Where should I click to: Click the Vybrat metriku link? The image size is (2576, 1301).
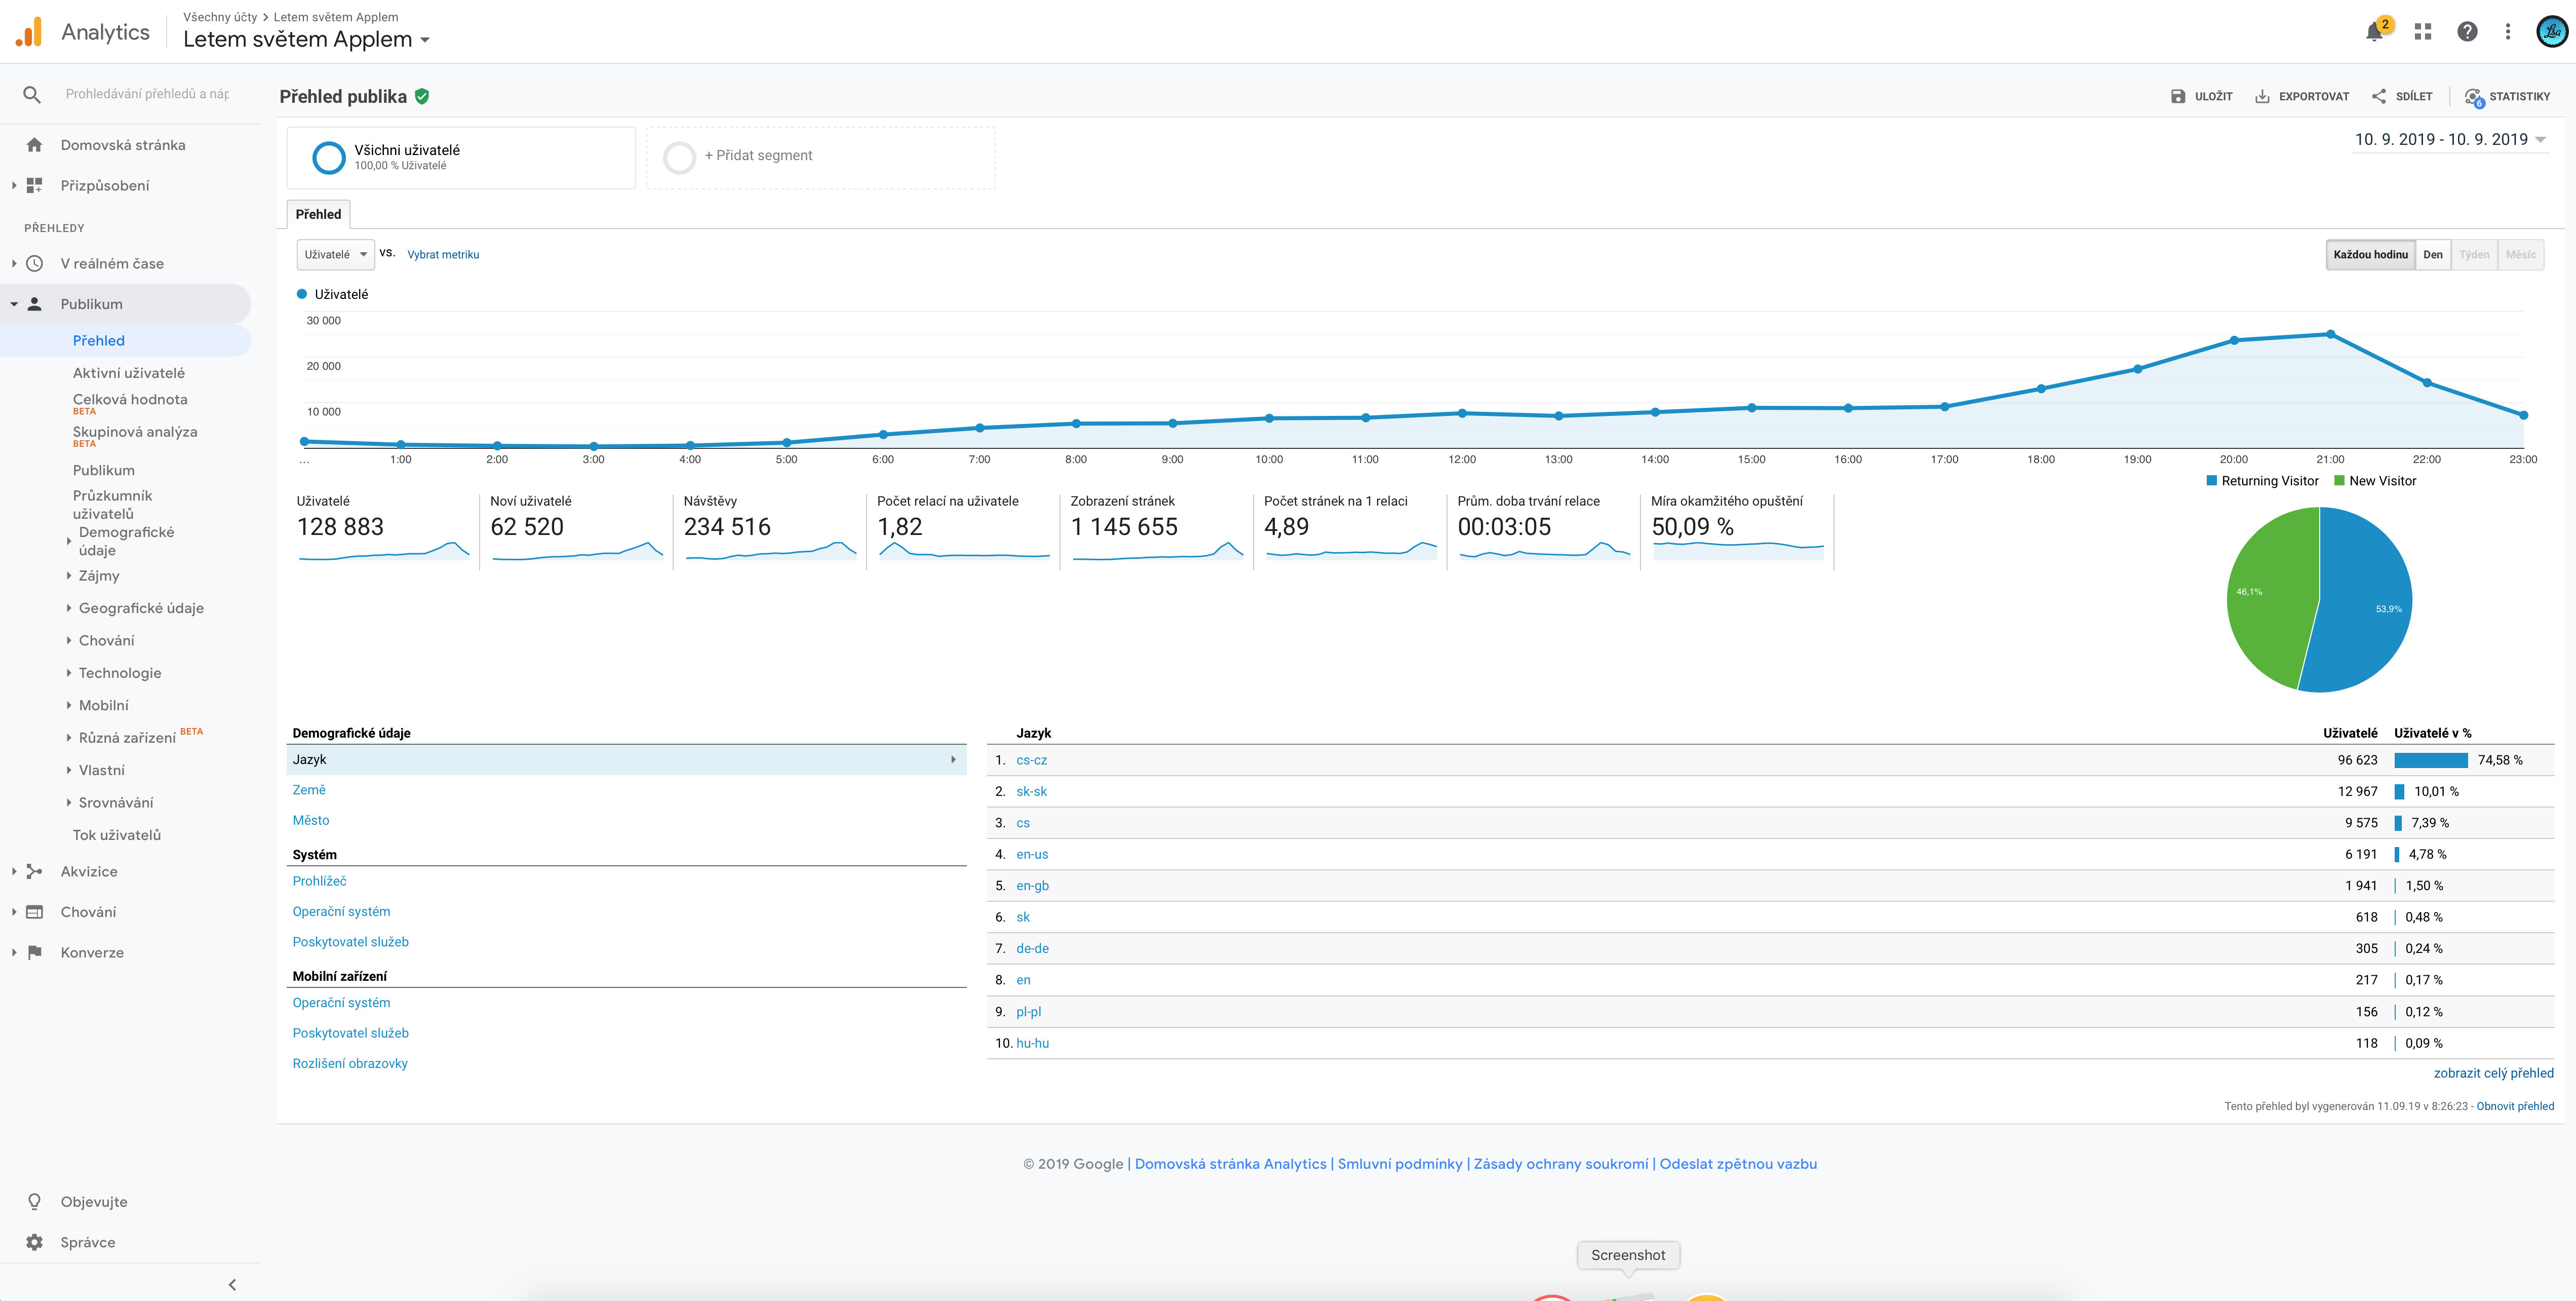[443, 254]
